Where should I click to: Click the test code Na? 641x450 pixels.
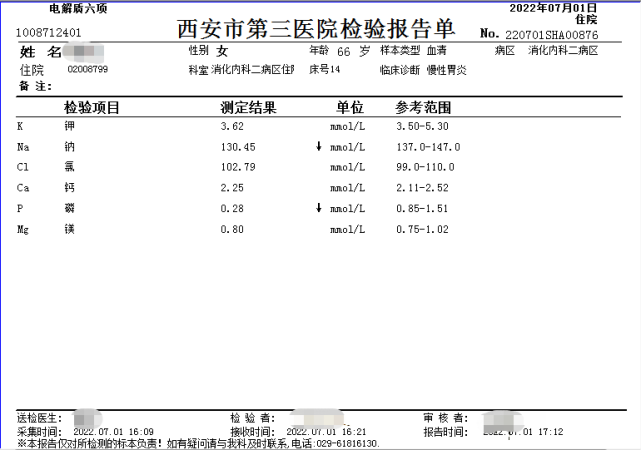(x=23, y=147)
